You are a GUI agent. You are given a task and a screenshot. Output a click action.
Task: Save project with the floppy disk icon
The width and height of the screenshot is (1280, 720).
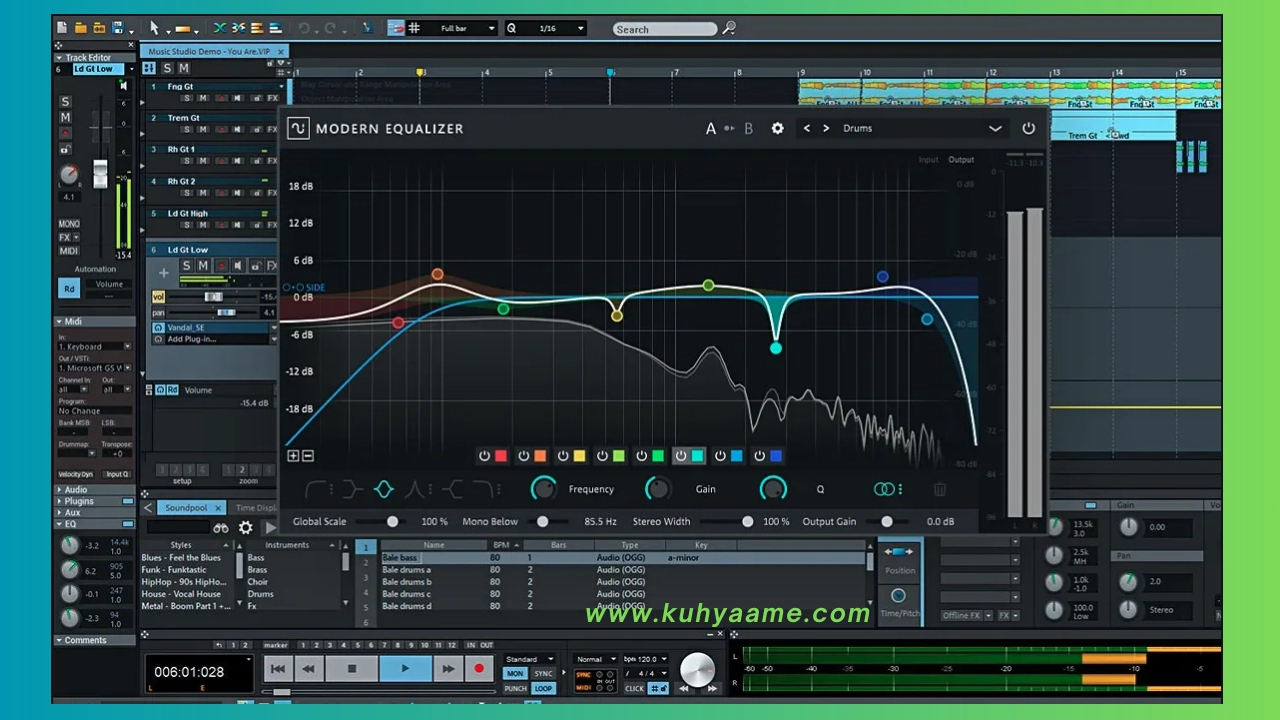(118, 28)
